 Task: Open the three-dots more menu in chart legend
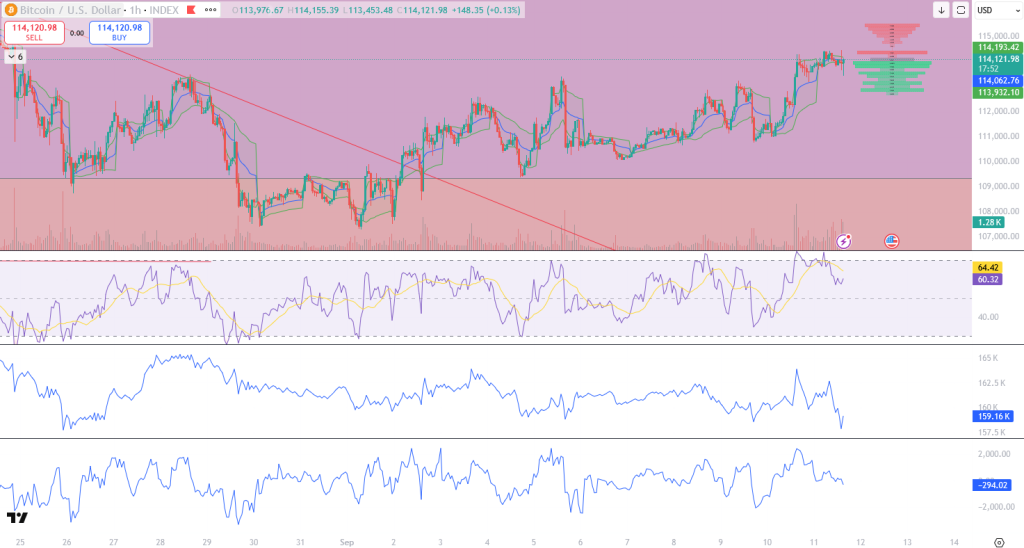point(210,10)
